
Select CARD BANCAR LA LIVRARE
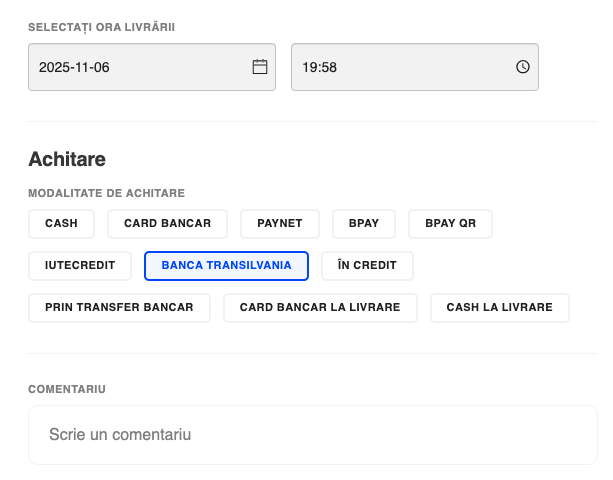(x=320, y=307)
